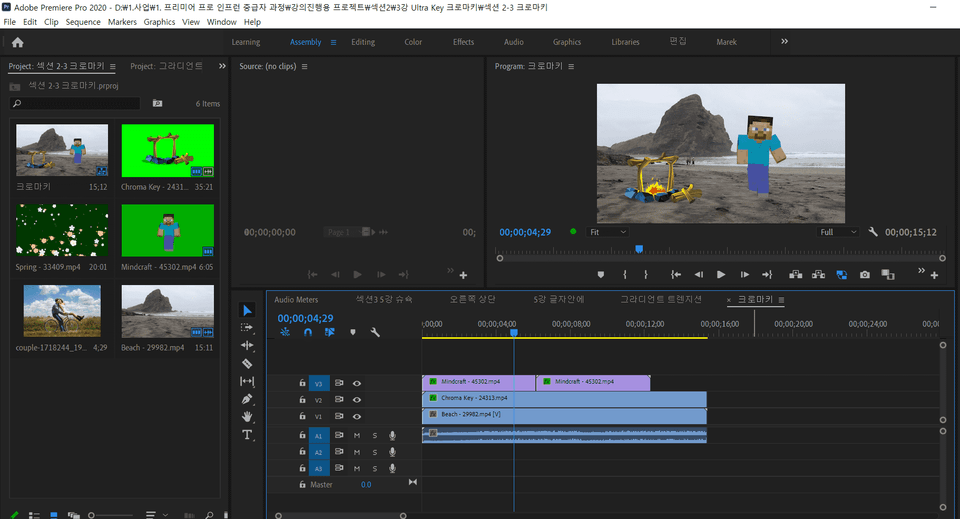Click the timeline horizontal zoom scrollbar
This screenshot has height=519, width=960.
pos(340,516)
